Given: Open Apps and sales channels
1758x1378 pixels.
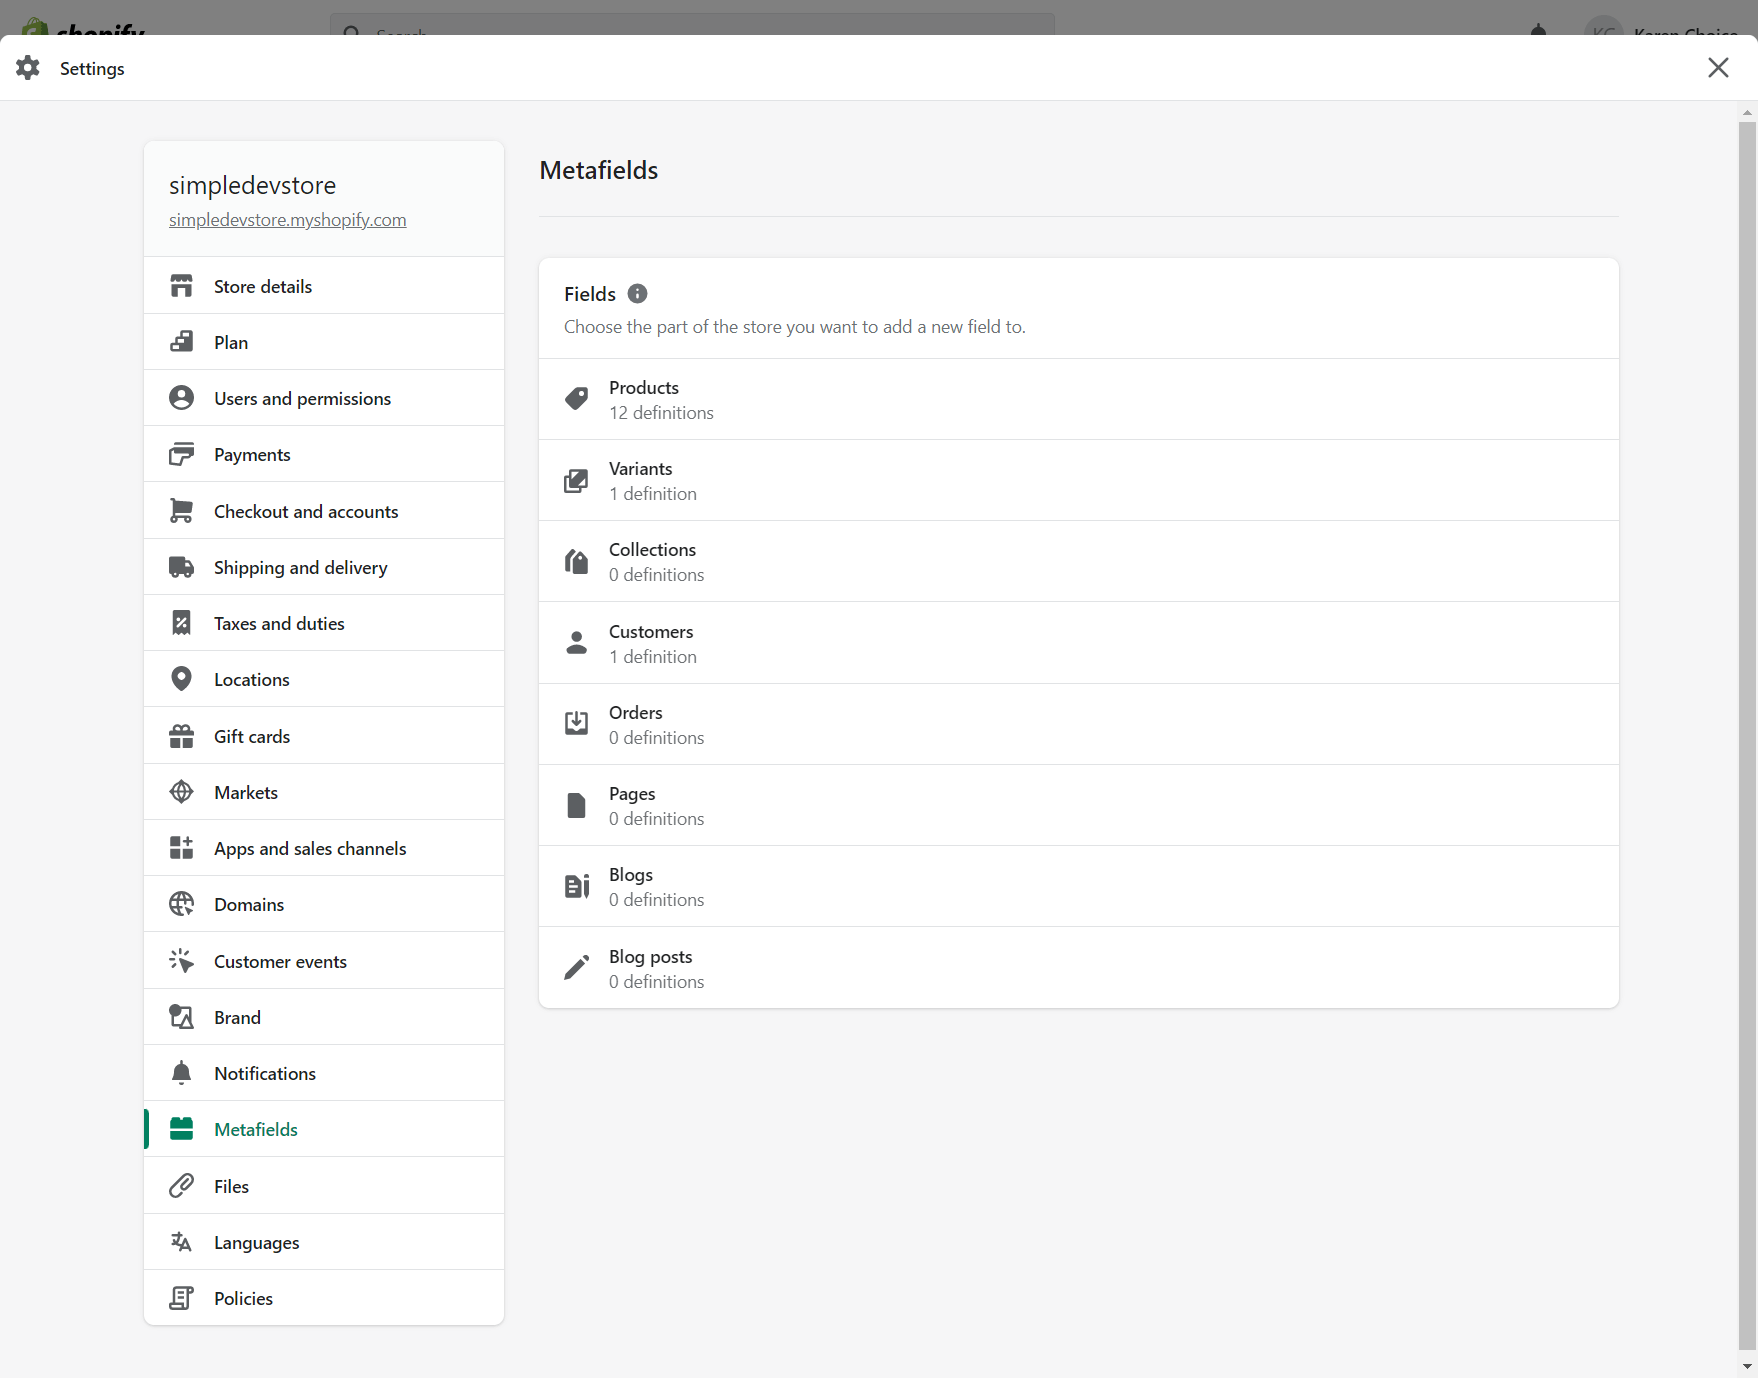Looking at the screenshot, I should coord(324,848).
